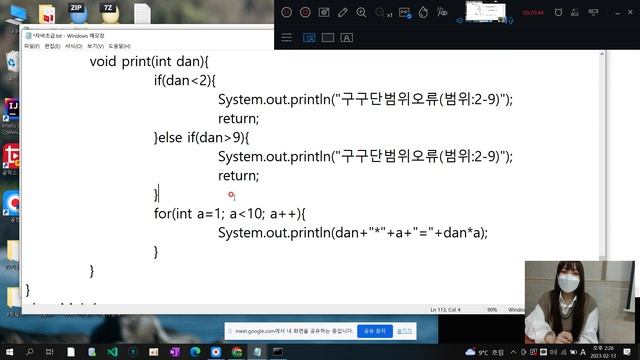
Task: Open taskbar search magnifier
Action: click(29, 351)
